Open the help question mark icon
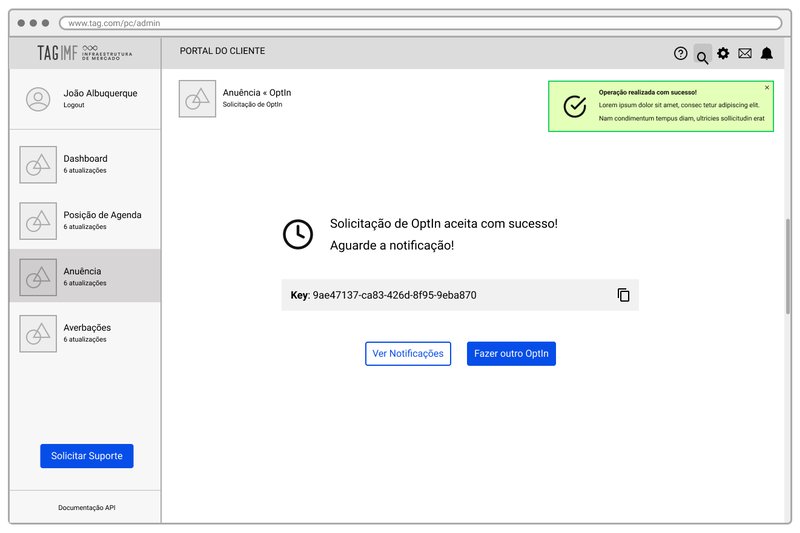800x533 pixels. pos(680,54)
